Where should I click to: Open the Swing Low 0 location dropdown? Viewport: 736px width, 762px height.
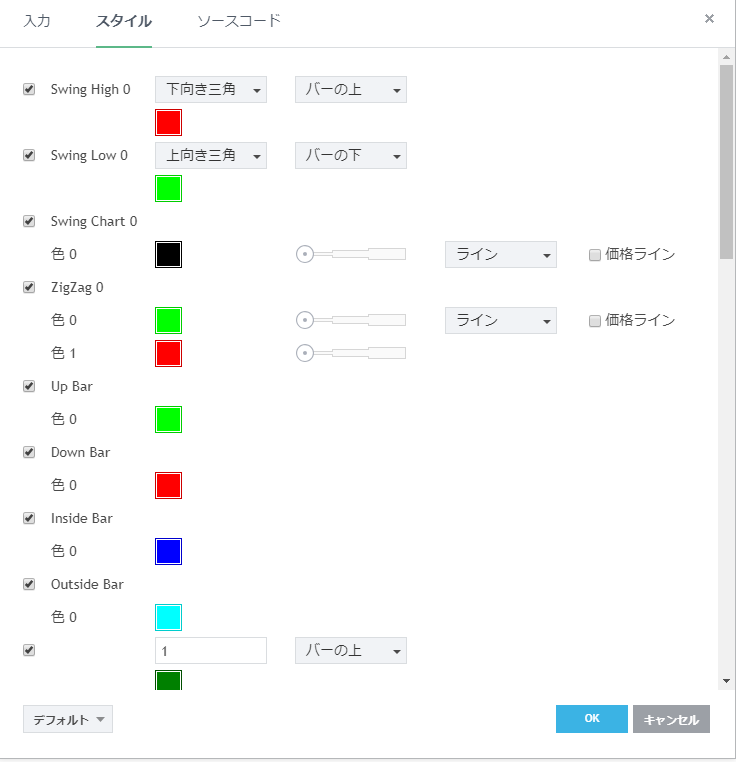[351, 156]
